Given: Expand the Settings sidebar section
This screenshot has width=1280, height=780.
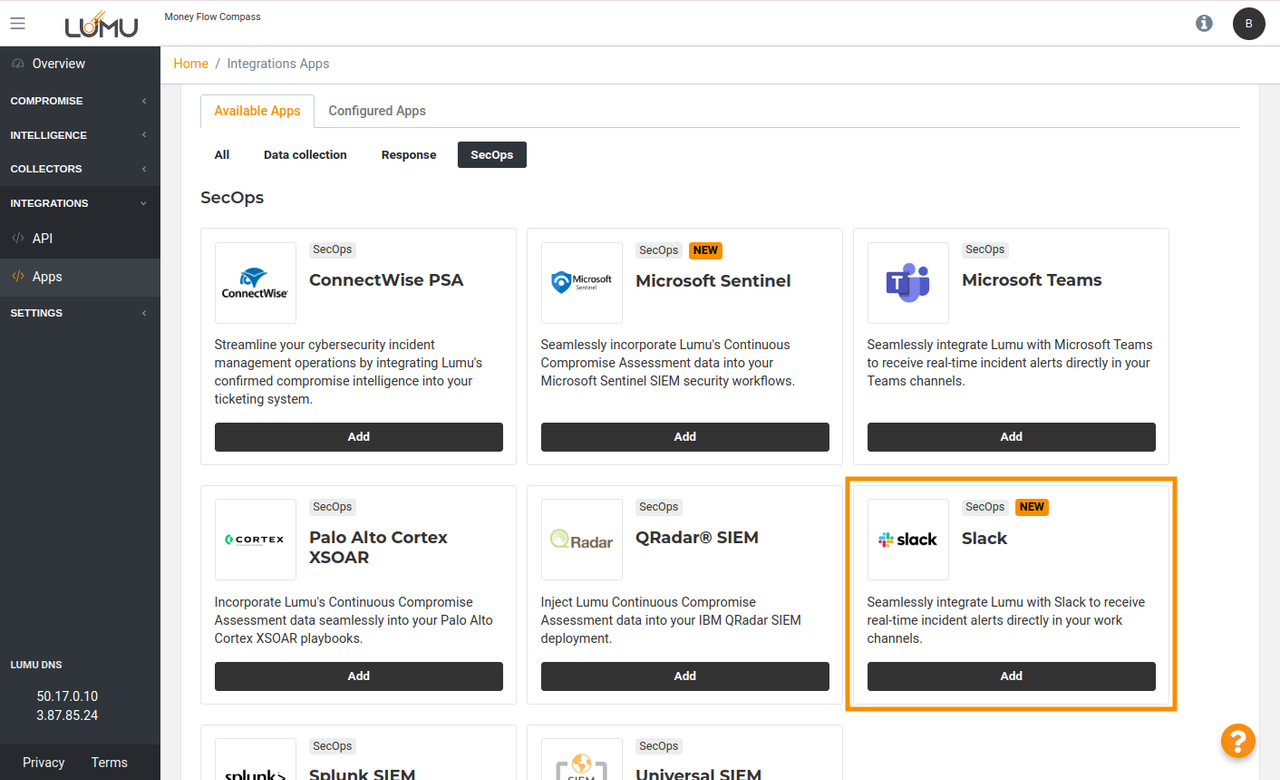Looking at the screenshot, I should [x=80, y=313].
